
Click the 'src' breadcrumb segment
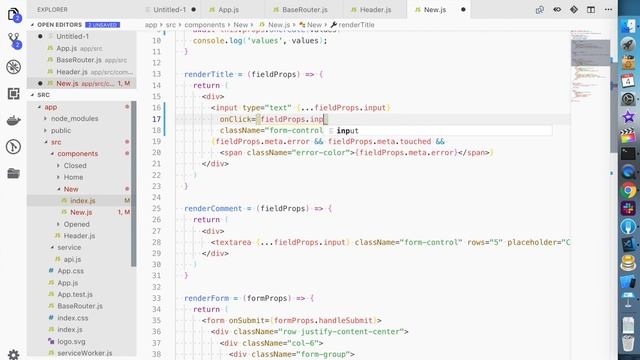pyautogui.click(x=171, y=25)
